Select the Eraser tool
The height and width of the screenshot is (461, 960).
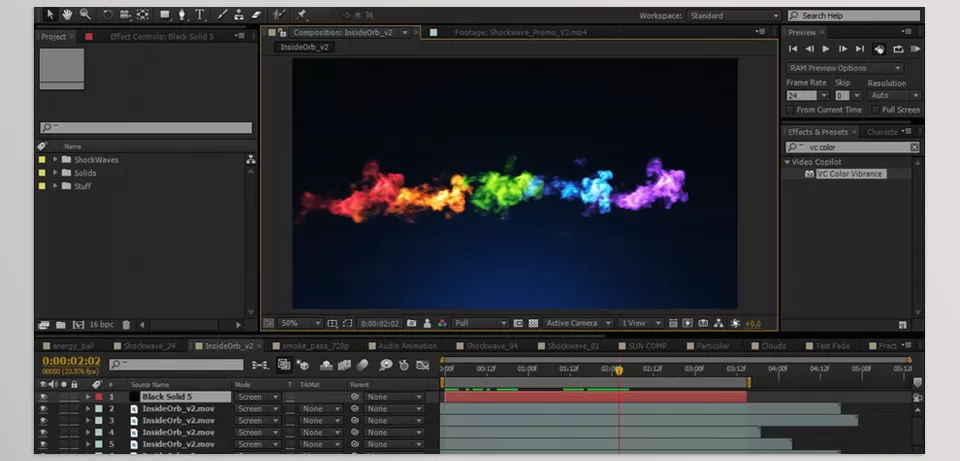(x=257, y=14)
